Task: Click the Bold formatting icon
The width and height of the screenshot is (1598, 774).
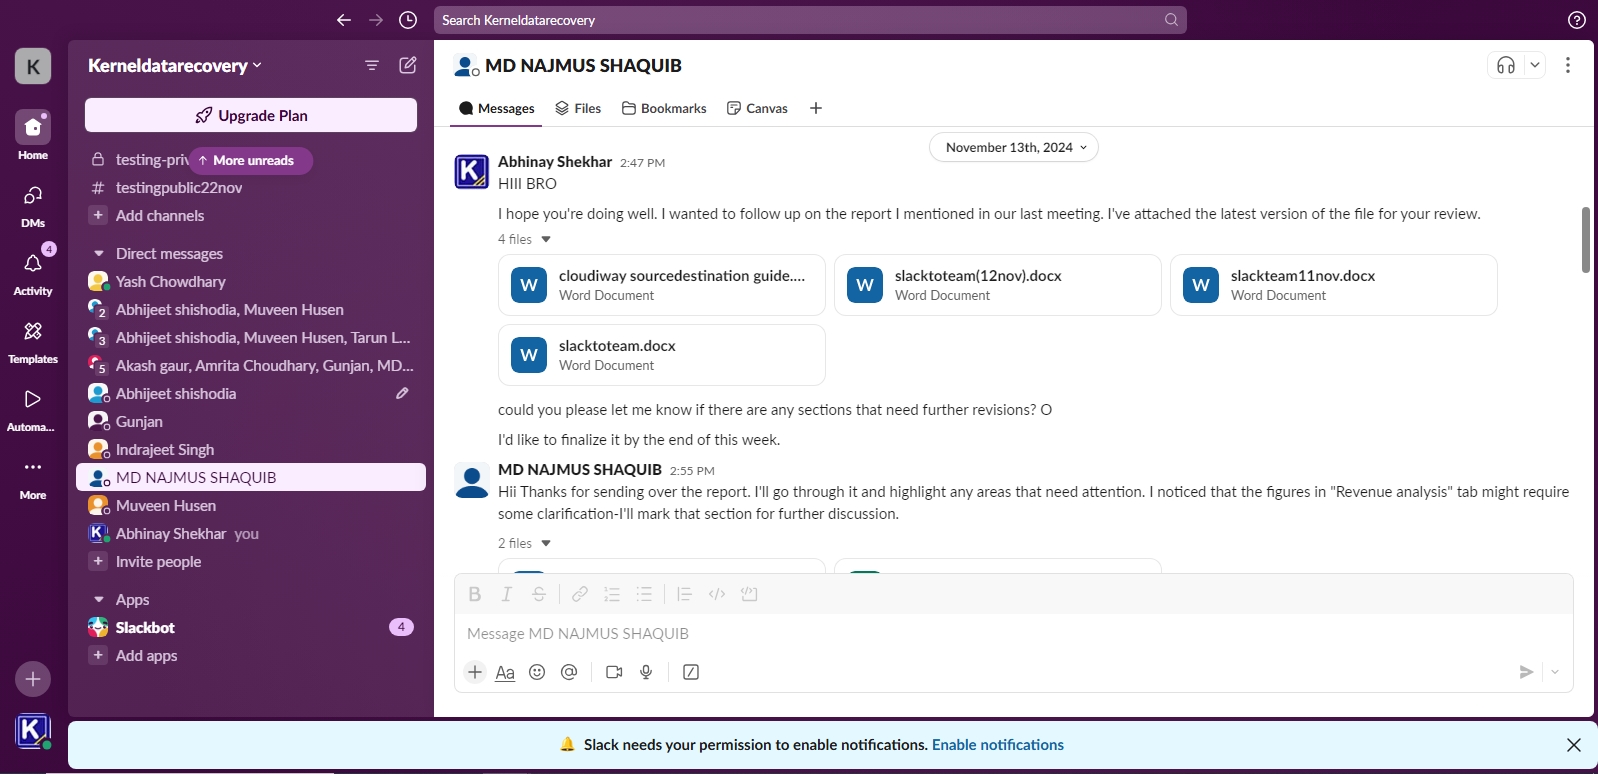Action: tap(475, 594)
